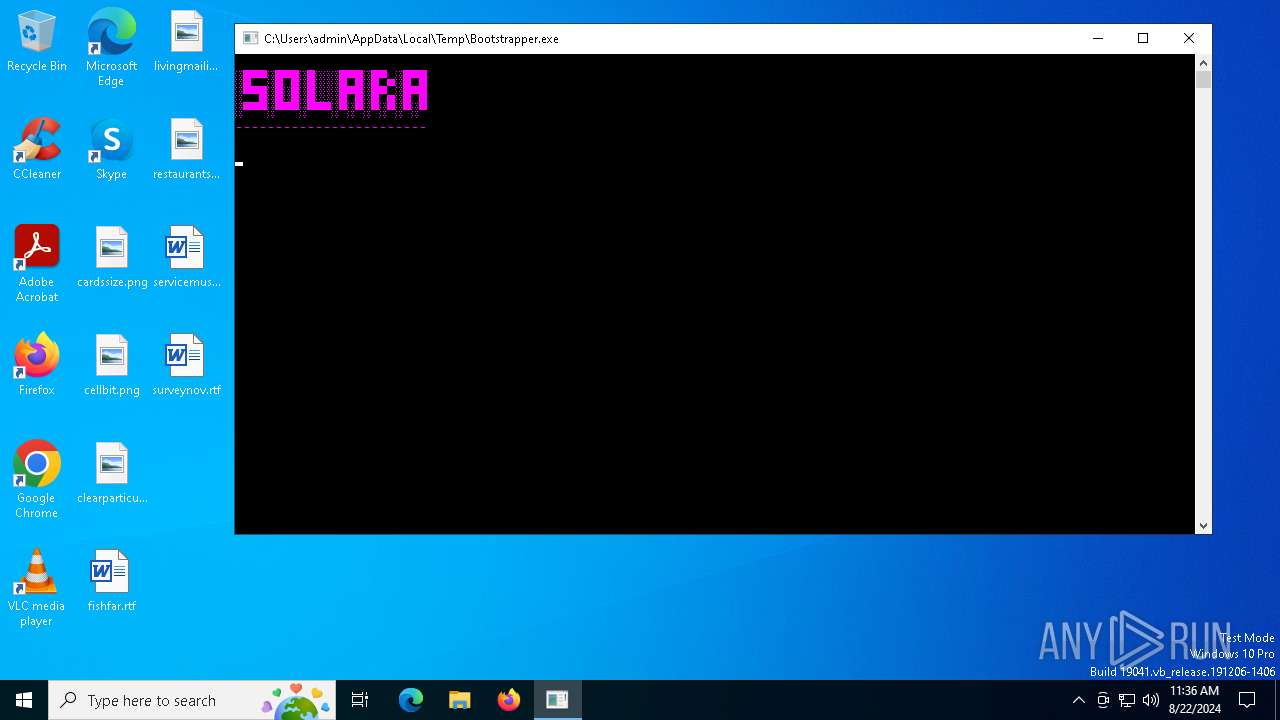Screen dimensions: 1280x720
Task: Select the restaurants... image file
Action: pyautogui.click(x=186, y=149)
